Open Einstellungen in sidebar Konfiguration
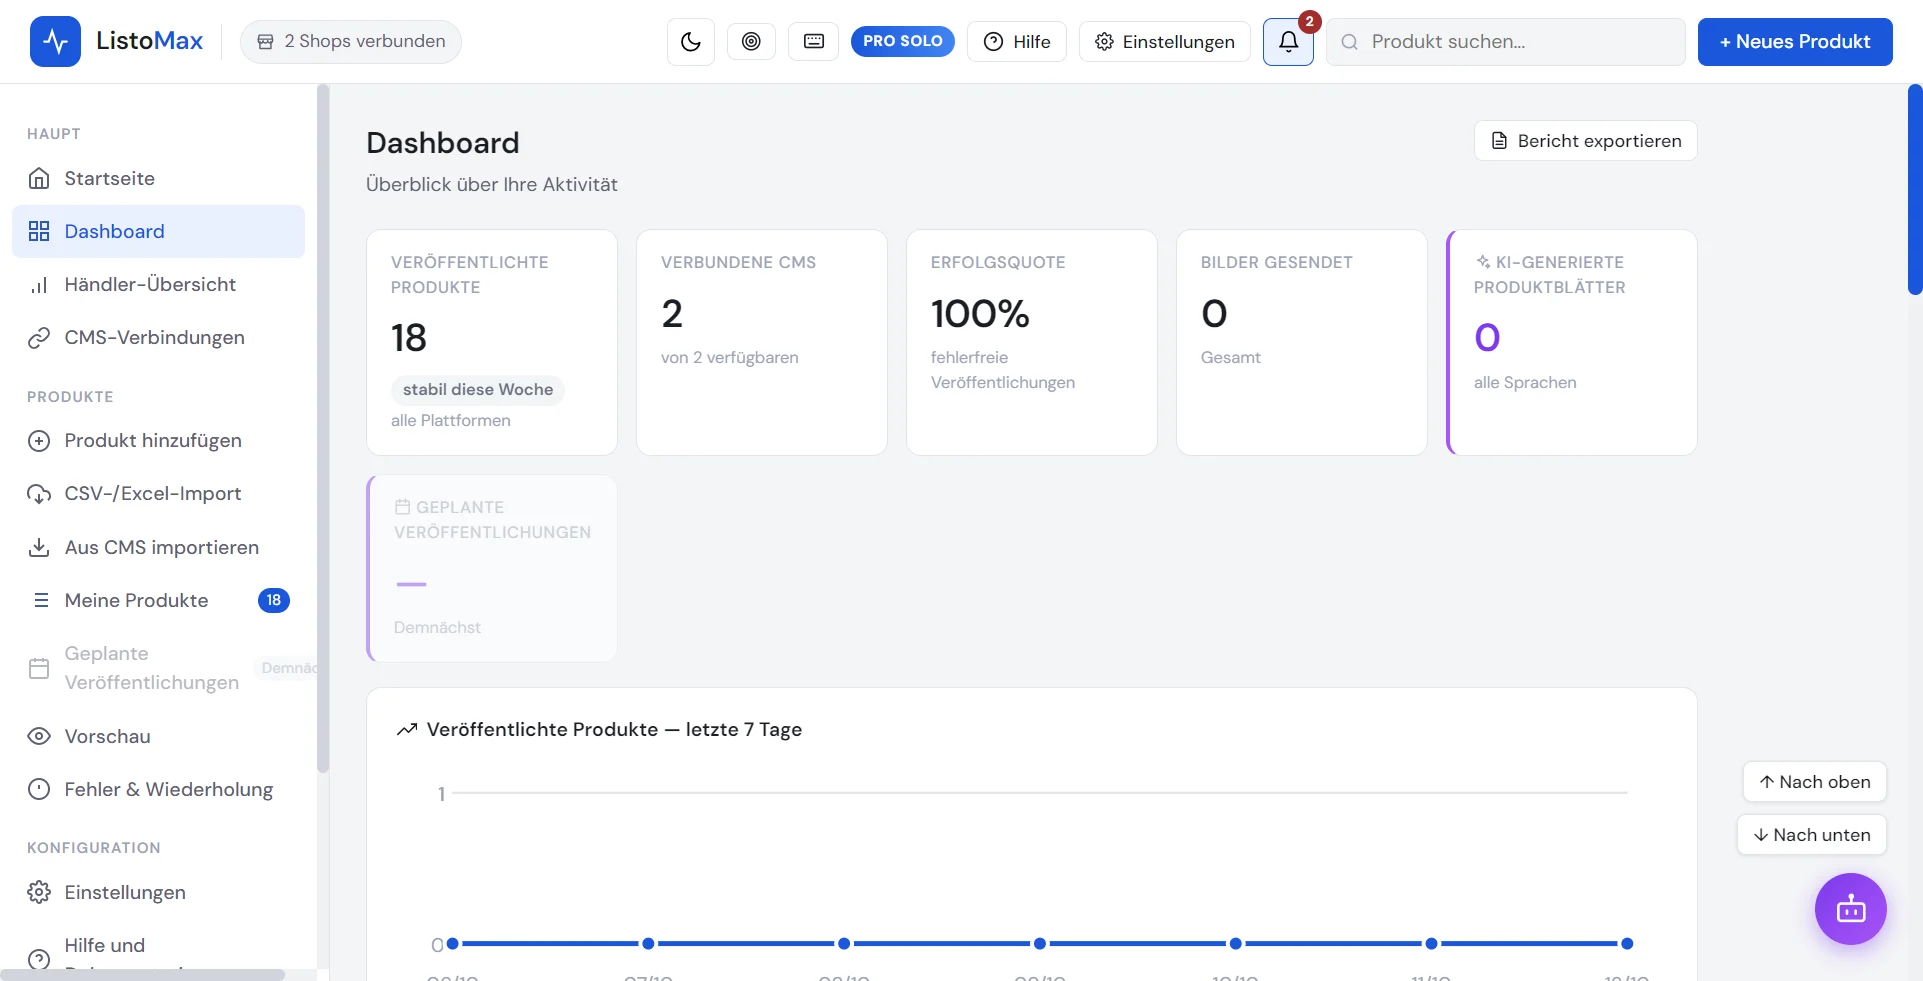Viewport: 1923px width, 981px height. (x=158, y=892)
